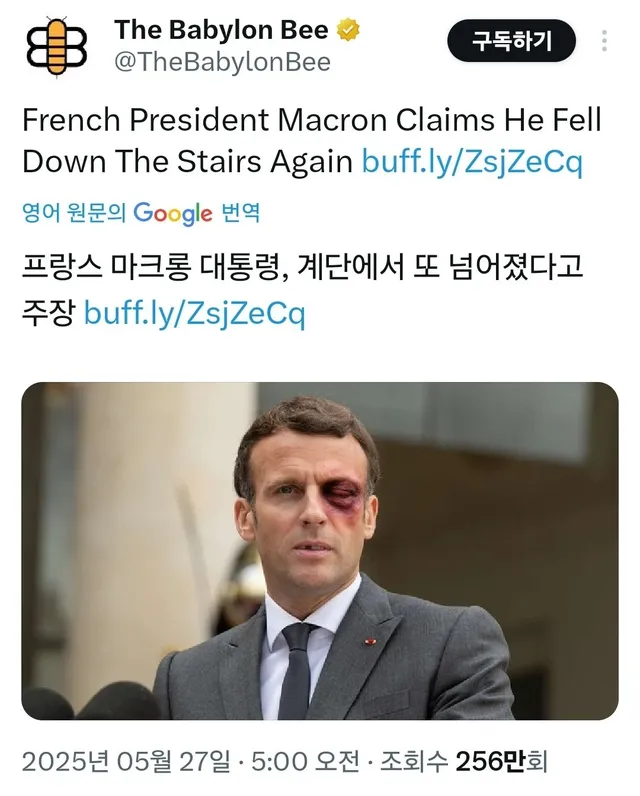
Task: Open the attached photo of the tweet
Action: (x=319, y=550)
